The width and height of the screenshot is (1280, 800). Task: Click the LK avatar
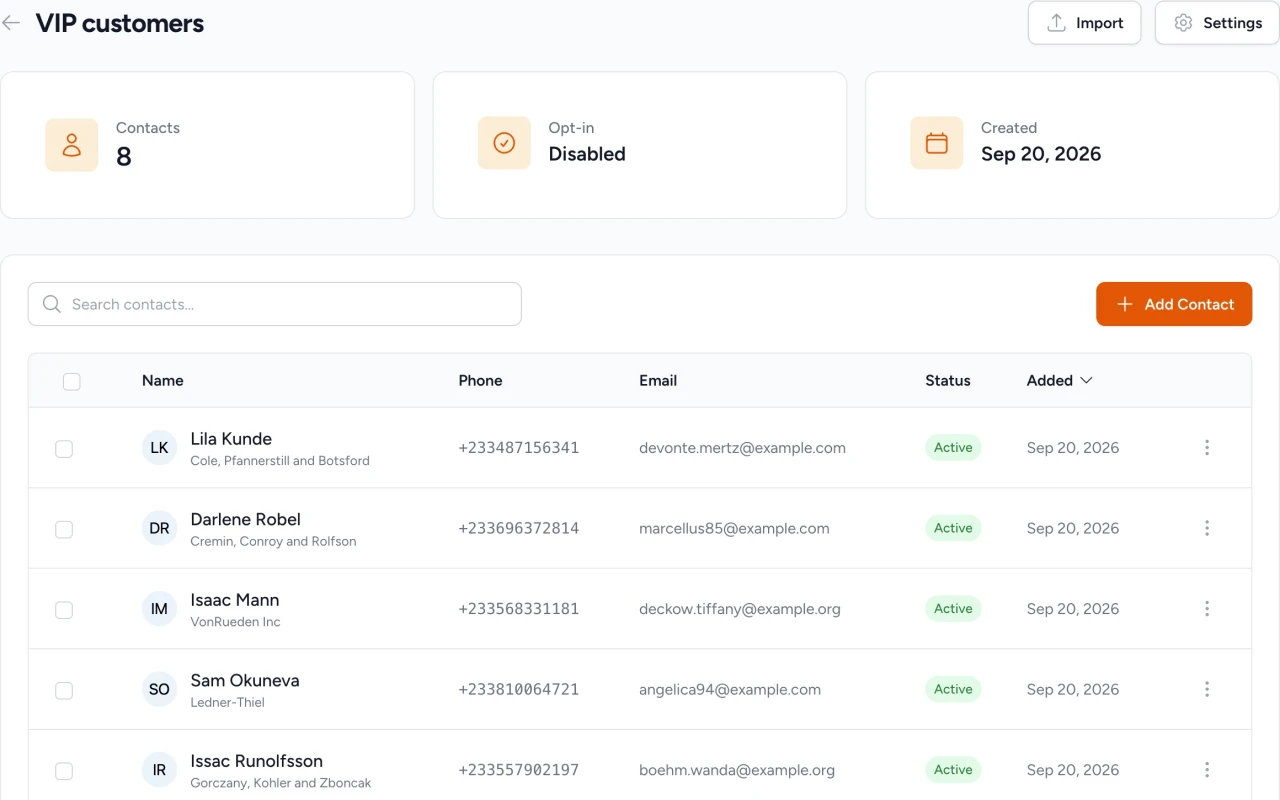[x=159, y=448]
